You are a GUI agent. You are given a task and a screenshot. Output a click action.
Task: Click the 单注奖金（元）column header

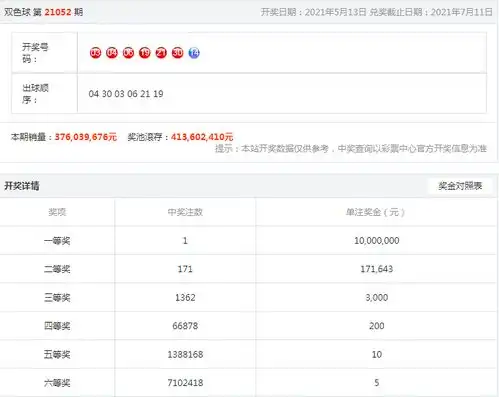click(x=376, y=212)
